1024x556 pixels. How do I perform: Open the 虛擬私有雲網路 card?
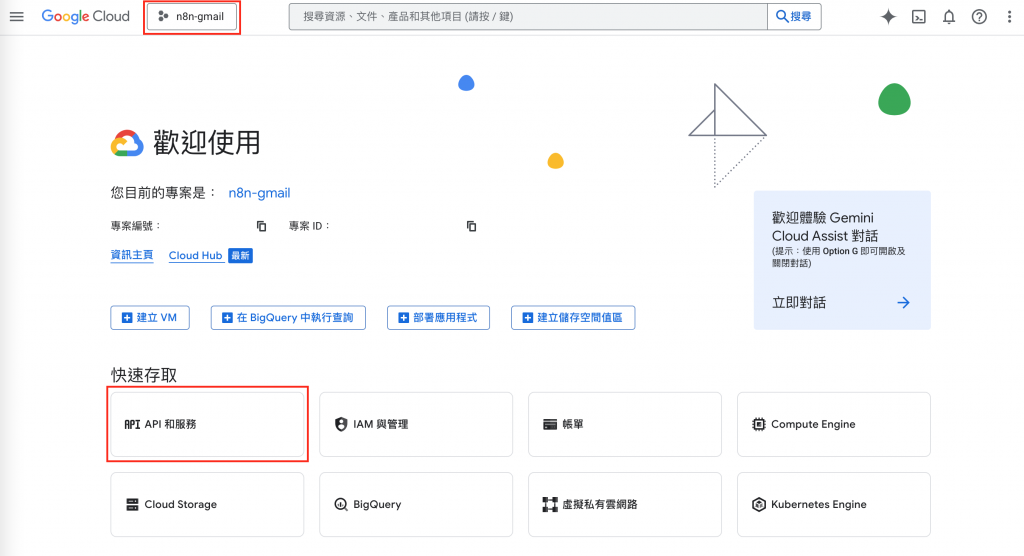pyautogui.click(x=625, y=504)
